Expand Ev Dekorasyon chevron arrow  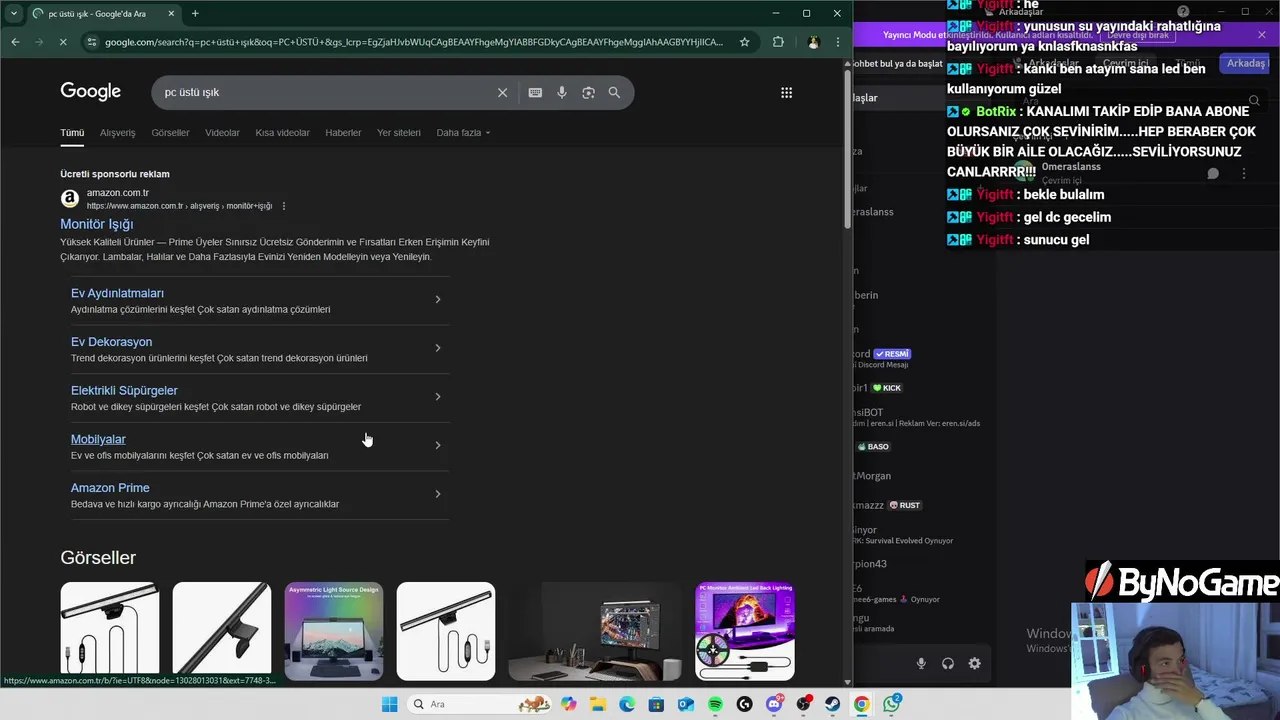click(438, 348)
